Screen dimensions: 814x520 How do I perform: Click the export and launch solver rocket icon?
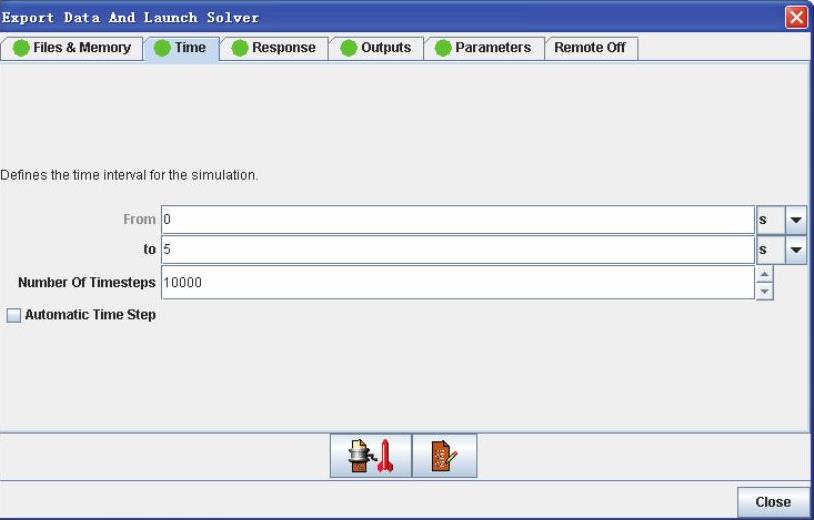(371, 456)
